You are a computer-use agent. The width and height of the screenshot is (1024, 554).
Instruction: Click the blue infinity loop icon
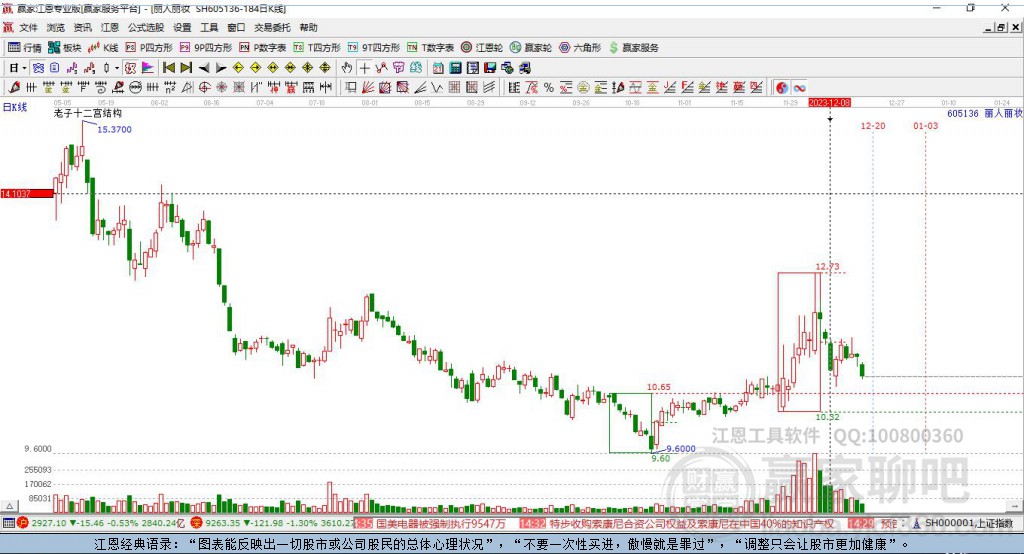799,88
